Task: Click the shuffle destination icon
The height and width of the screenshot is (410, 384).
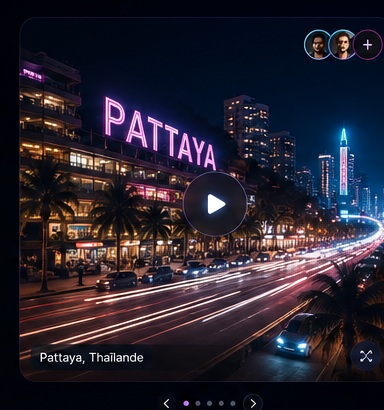Action: [366, 356]
